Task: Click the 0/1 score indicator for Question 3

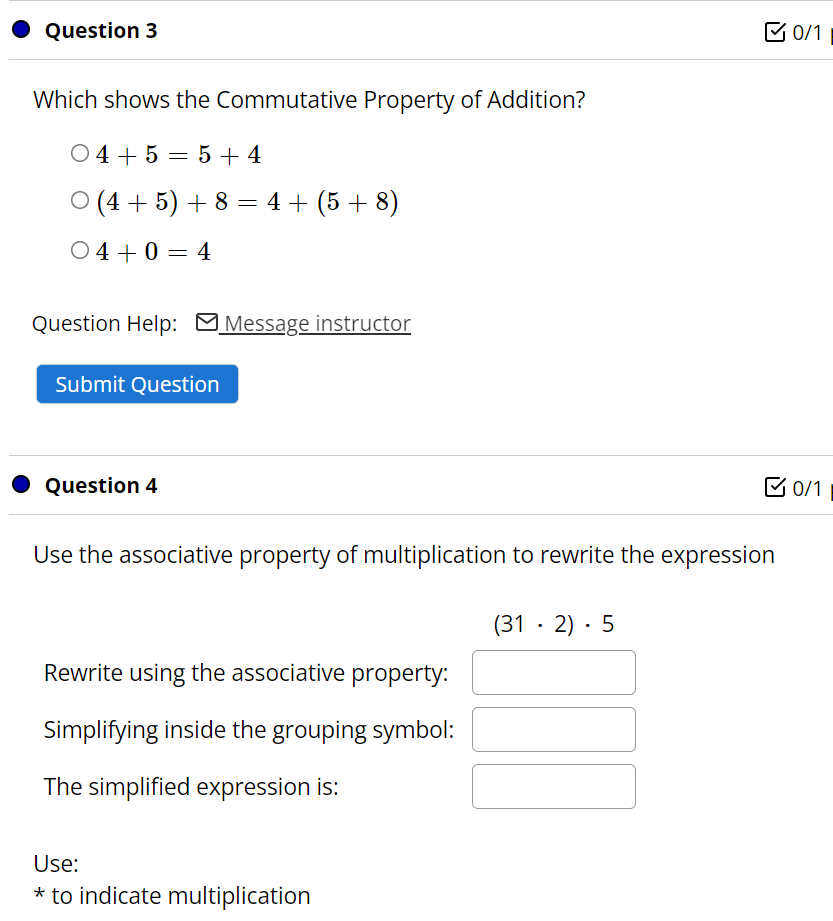Action: coord(806,33)
